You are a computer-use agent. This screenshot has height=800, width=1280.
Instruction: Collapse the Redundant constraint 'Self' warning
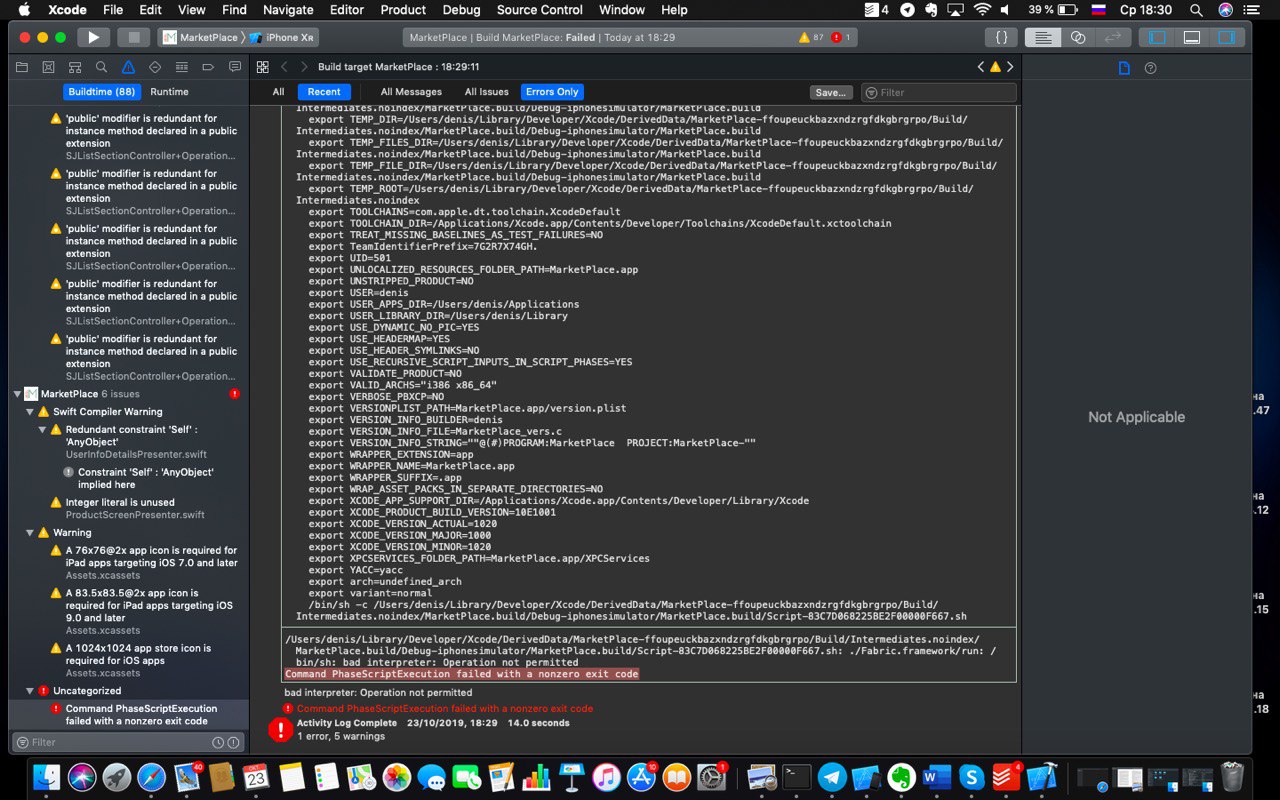click(43, 430)
